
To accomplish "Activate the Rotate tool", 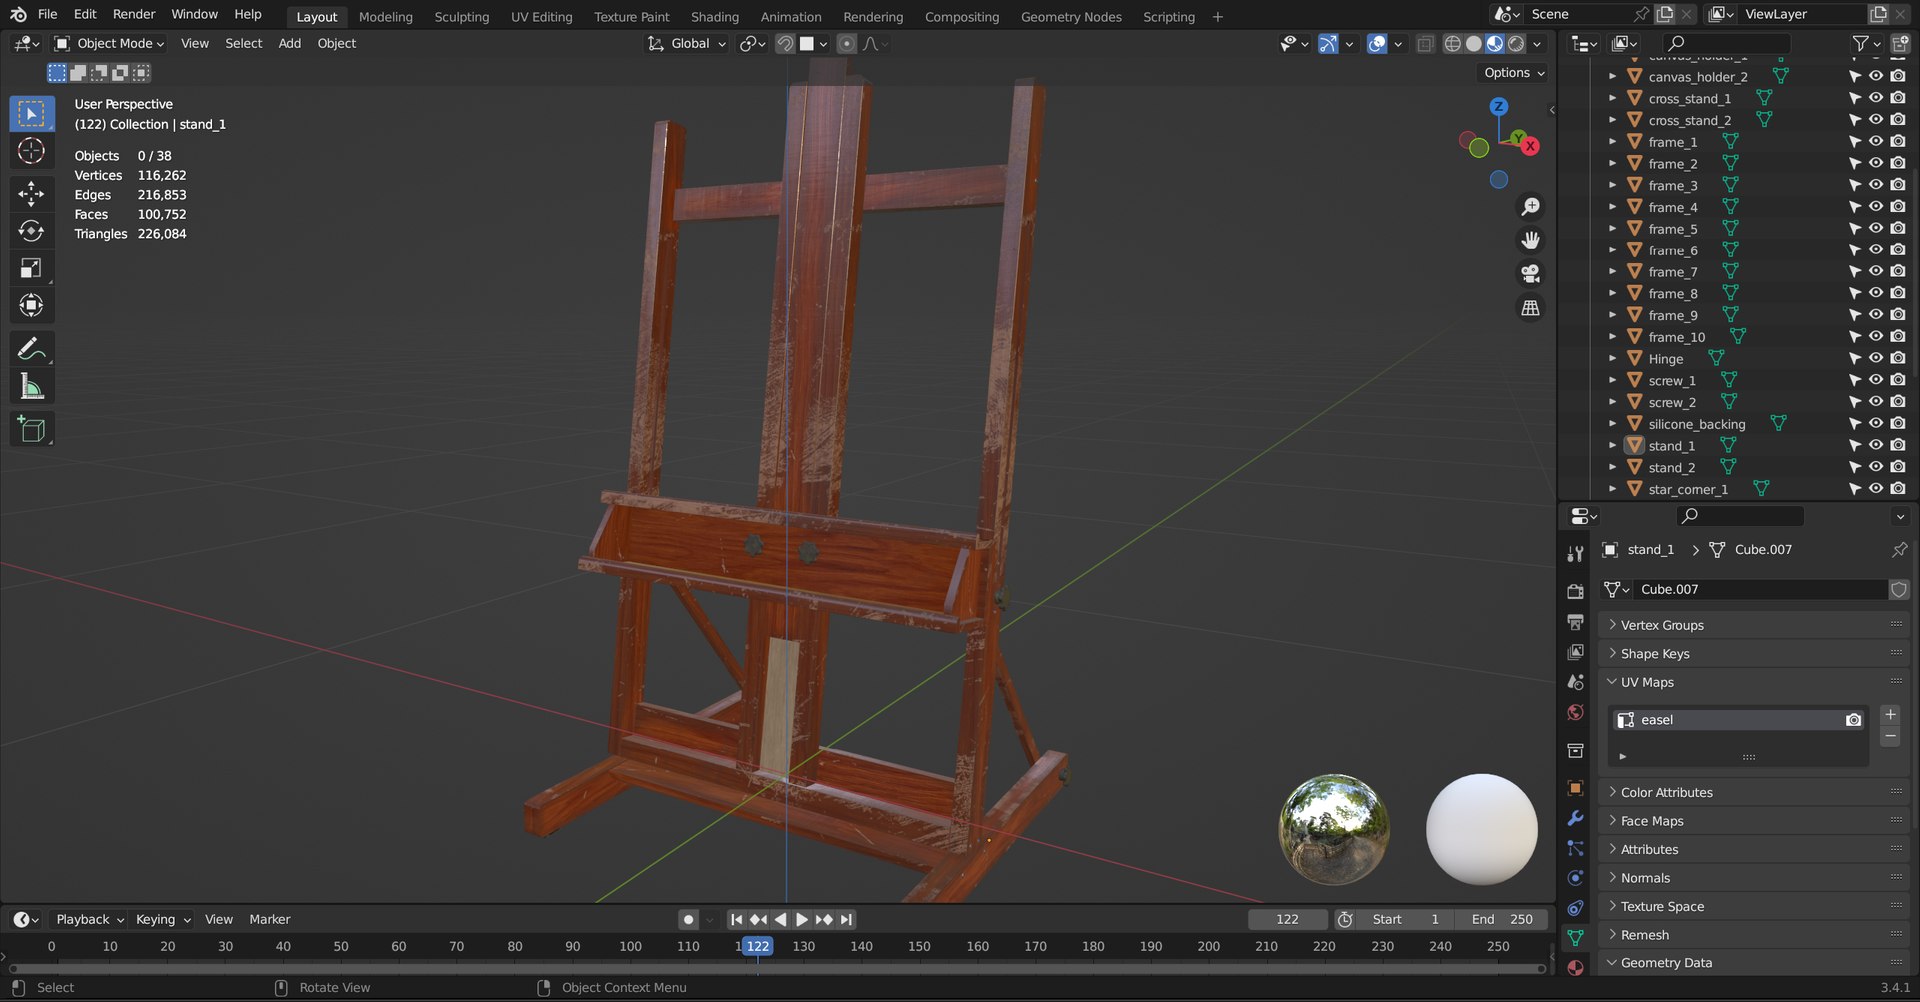I will tap(31, 231).
